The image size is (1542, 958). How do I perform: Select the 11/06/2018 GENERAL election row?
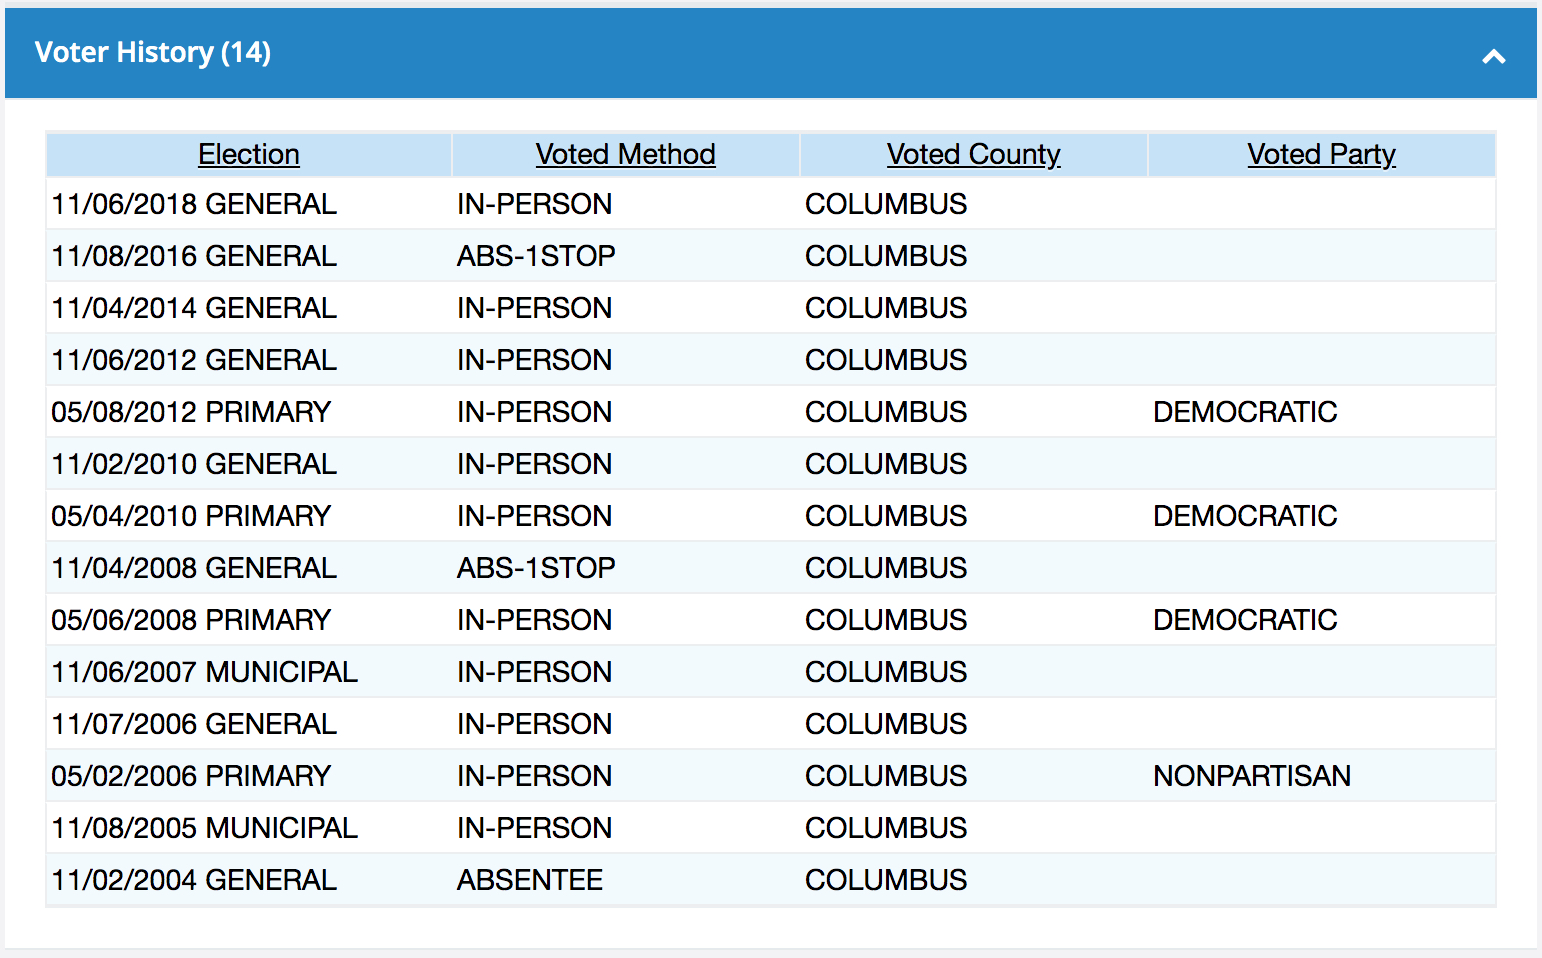(194, 204)
